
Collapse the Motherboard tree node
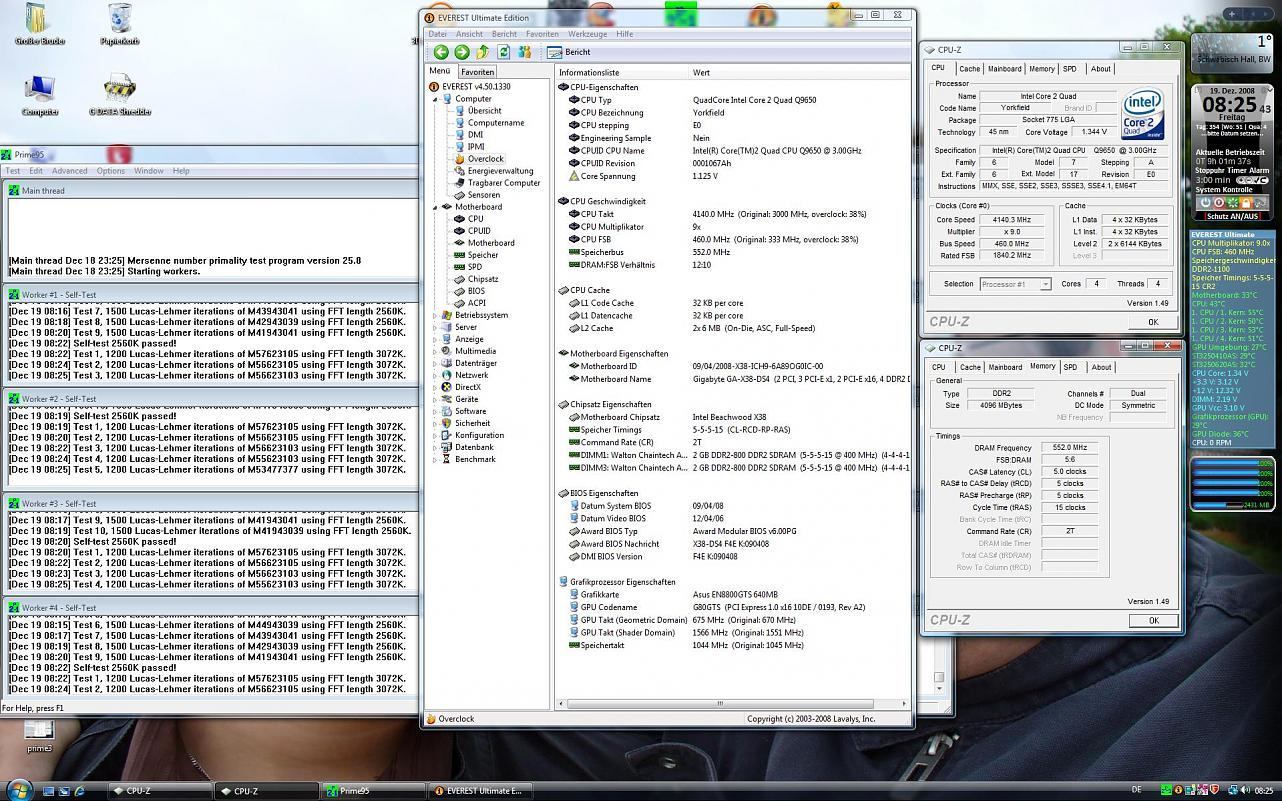[435, 207]
